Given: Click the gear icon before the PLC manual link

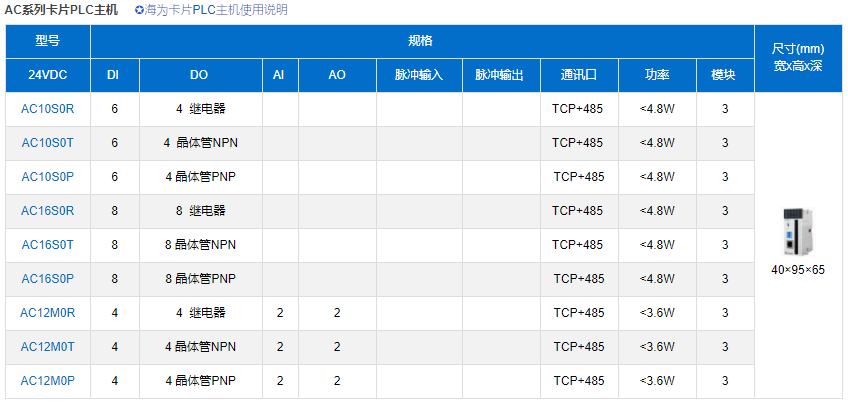Looking at the screenshot, I should pos(139,10).
